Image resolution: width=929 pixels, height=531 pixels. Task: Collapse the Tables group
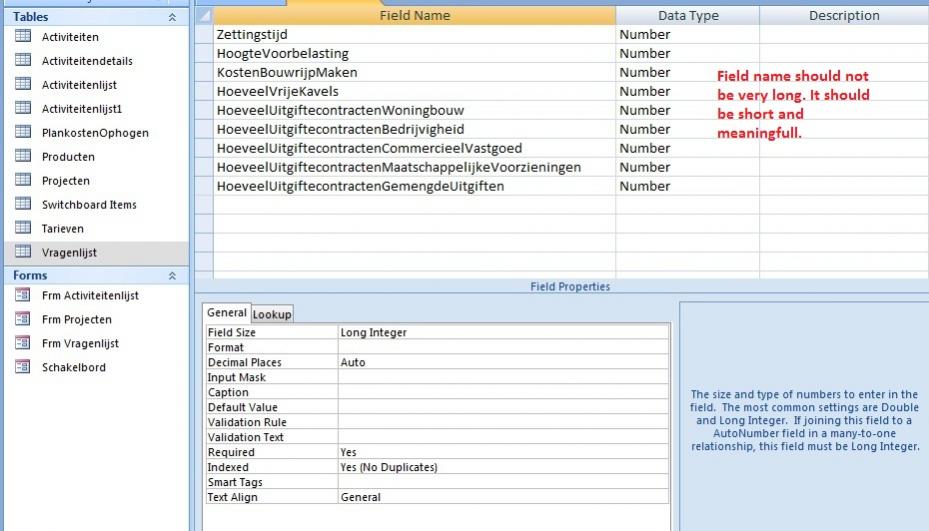click(171, 17)
